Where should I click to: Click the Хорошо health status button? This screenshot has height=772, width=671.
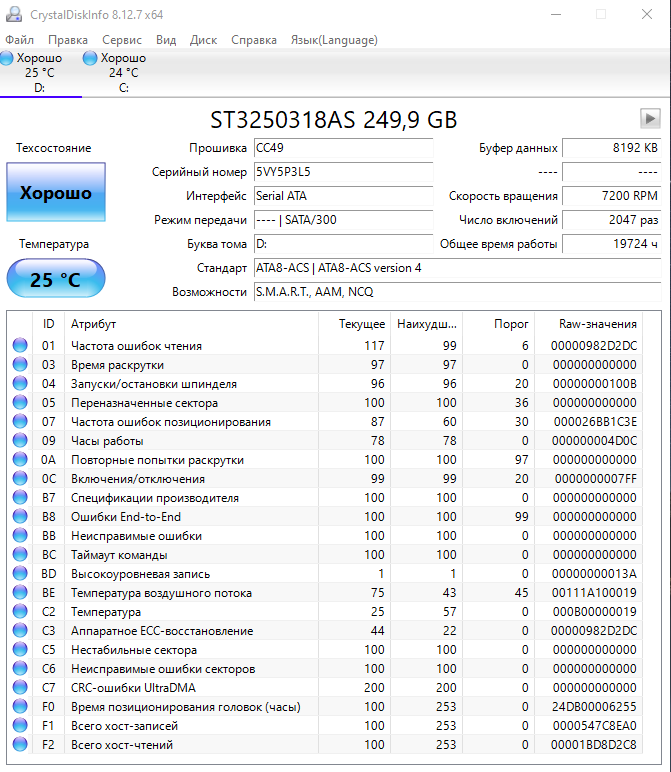point(56,192)
